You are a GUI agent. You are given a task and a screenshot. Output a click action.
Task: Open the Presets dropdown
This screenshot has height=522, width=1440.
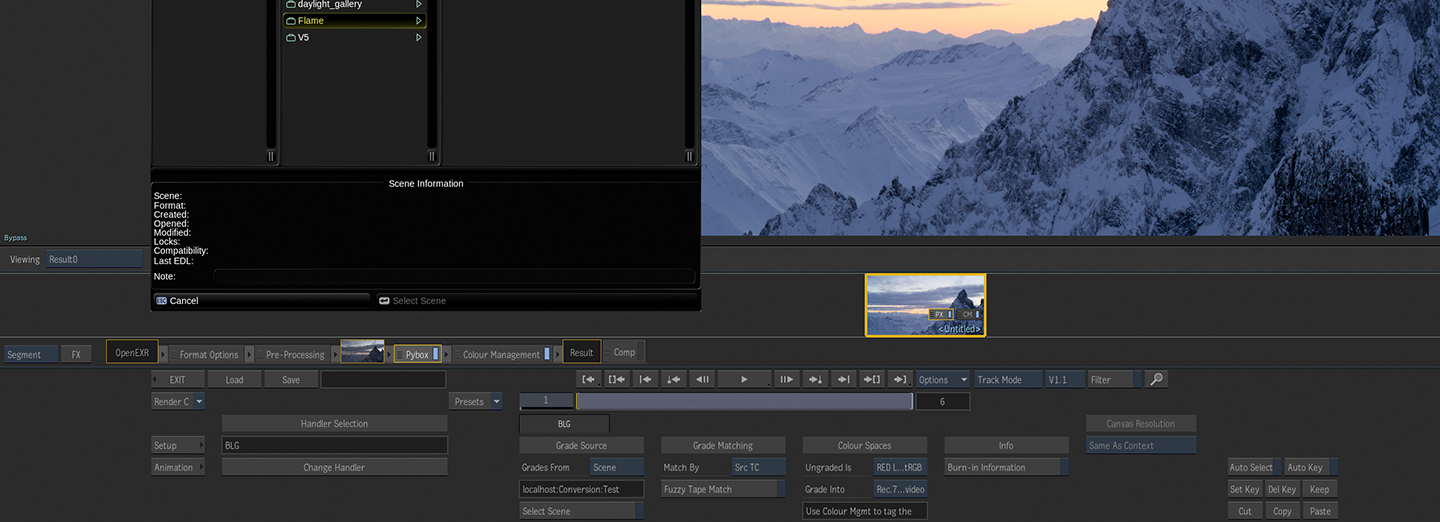[x=476, y=402]
